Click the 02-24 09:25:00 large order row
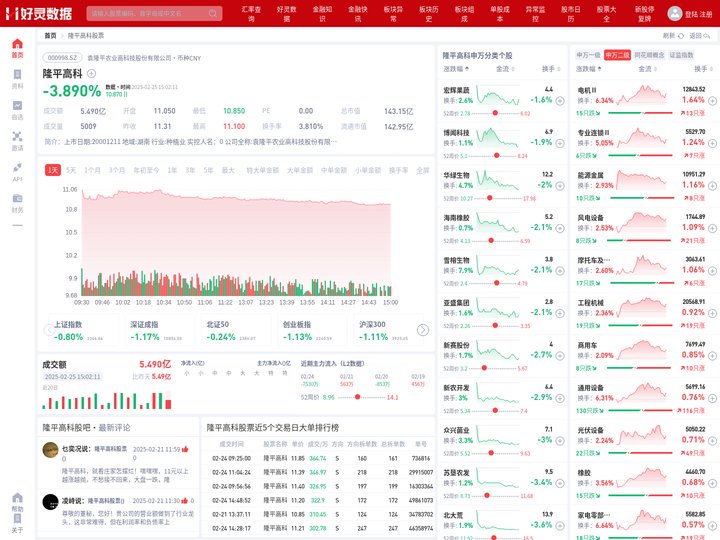The image size is (720, 540). click(x=319, y=458)
